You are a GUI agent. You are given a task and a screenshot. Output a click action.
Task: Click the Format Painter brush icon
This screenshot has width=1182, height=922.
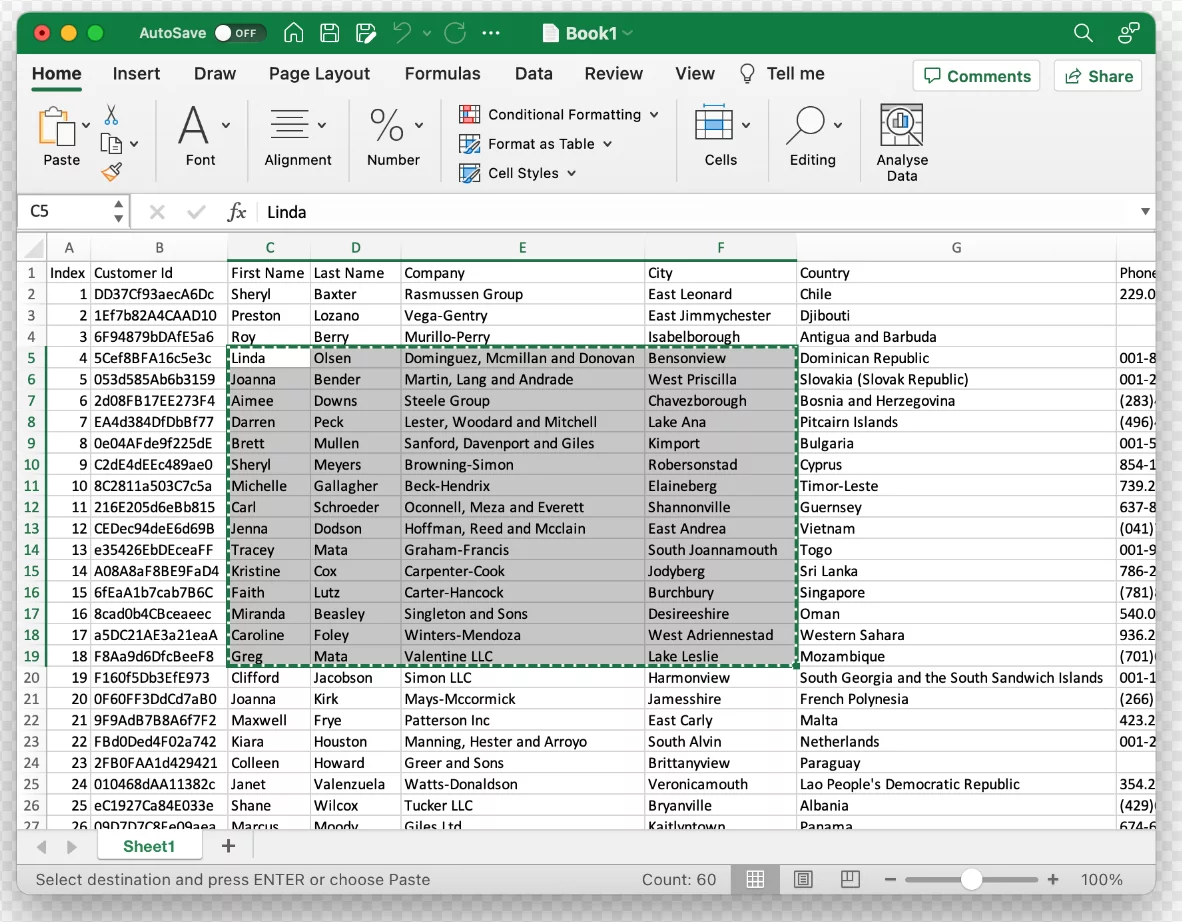112,172
